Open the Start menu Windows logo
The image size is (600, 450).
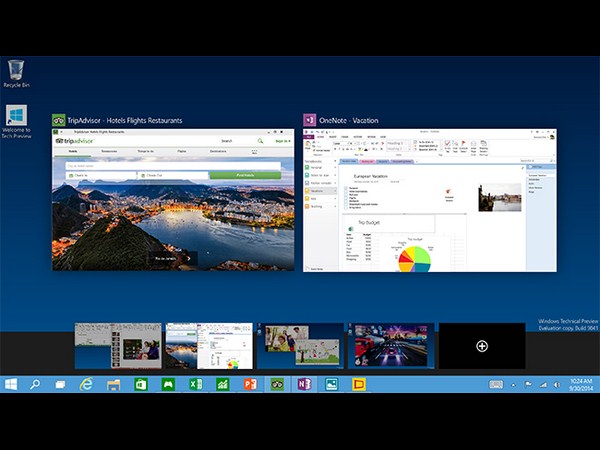coord(11,384)
